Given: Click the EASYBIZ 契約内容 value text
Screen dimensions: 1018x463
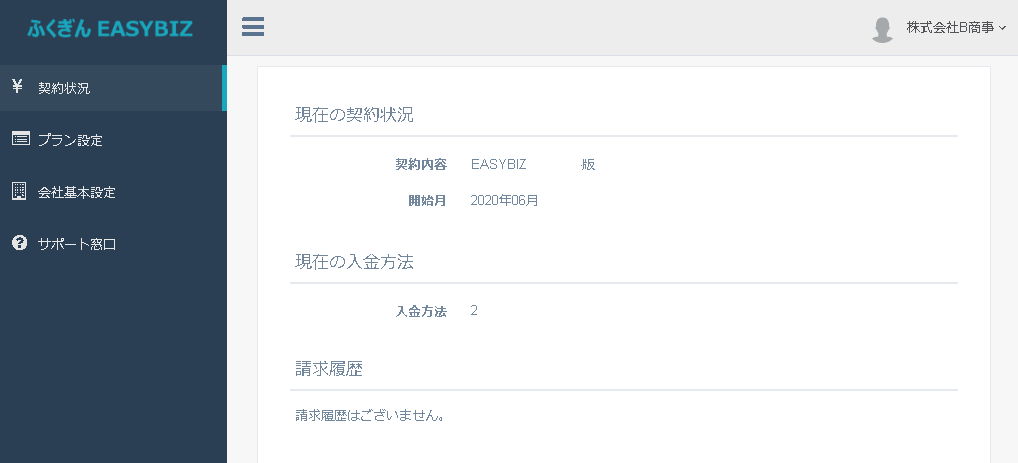Looking at the screenshot, I should point(498,164).
